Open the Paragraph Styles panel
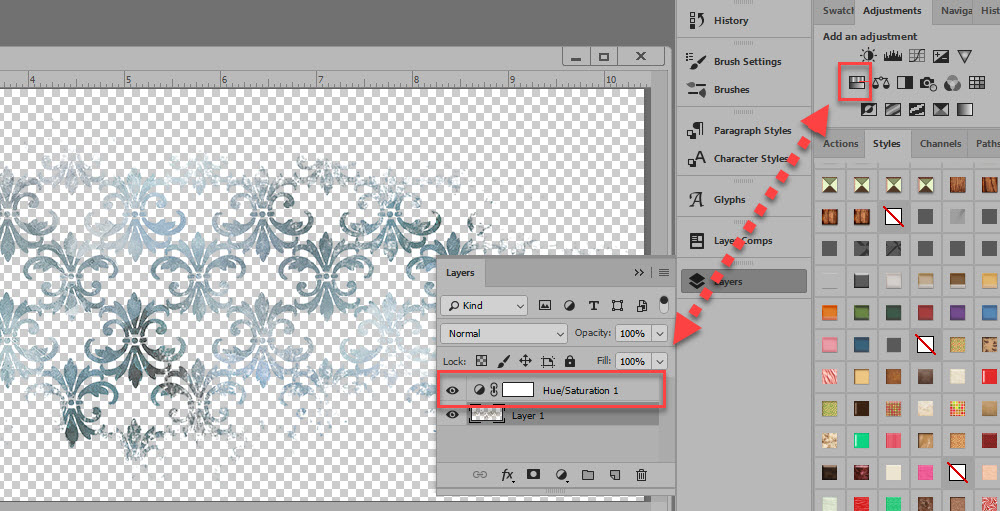The image size is (1000, 511). point(739,130)
